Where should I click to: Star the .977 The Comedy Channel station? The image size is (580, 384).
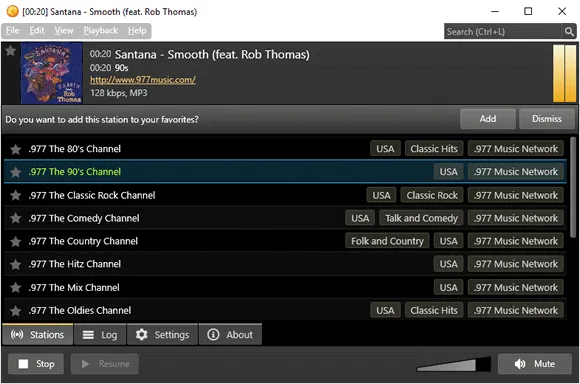(x=16, y=218)
